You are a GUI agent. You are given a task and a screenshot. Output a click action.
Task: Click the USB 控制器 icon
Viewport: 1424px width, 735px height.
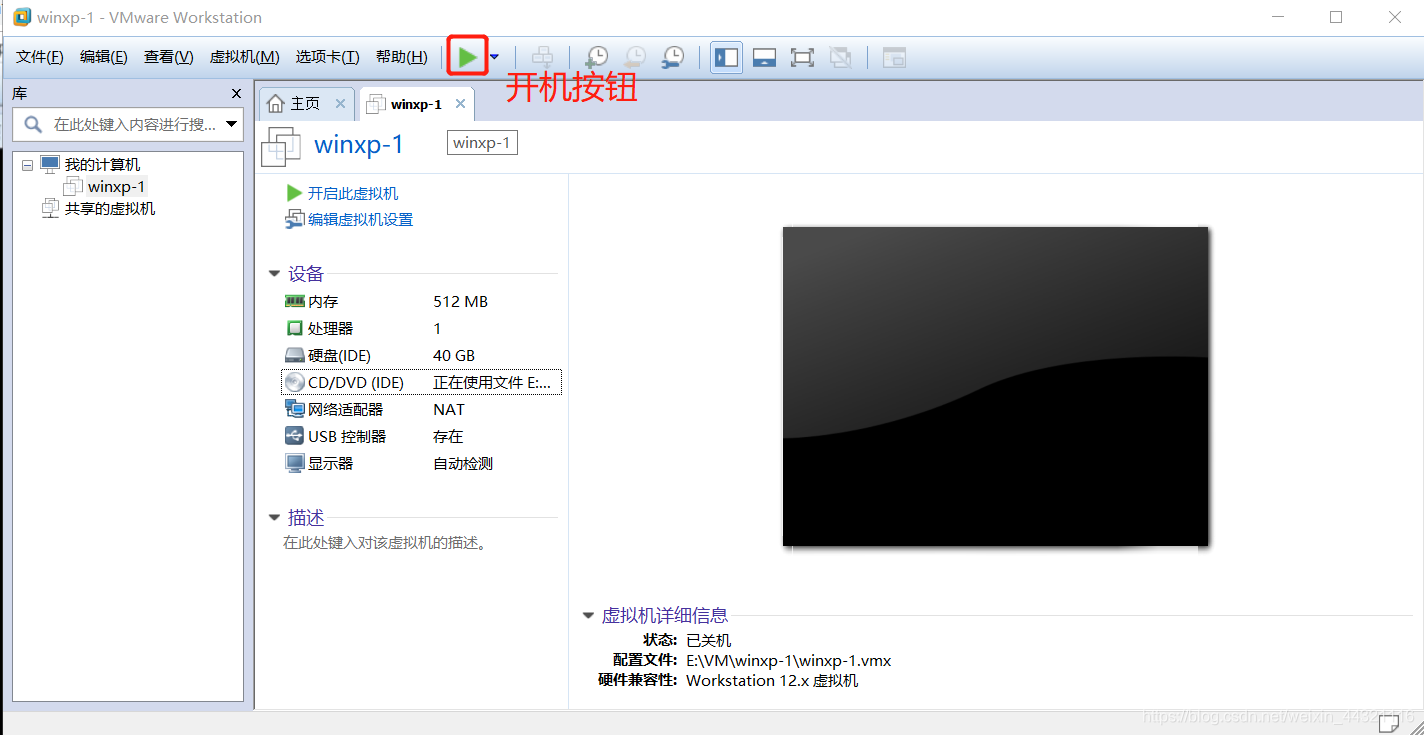click(294, 436)
